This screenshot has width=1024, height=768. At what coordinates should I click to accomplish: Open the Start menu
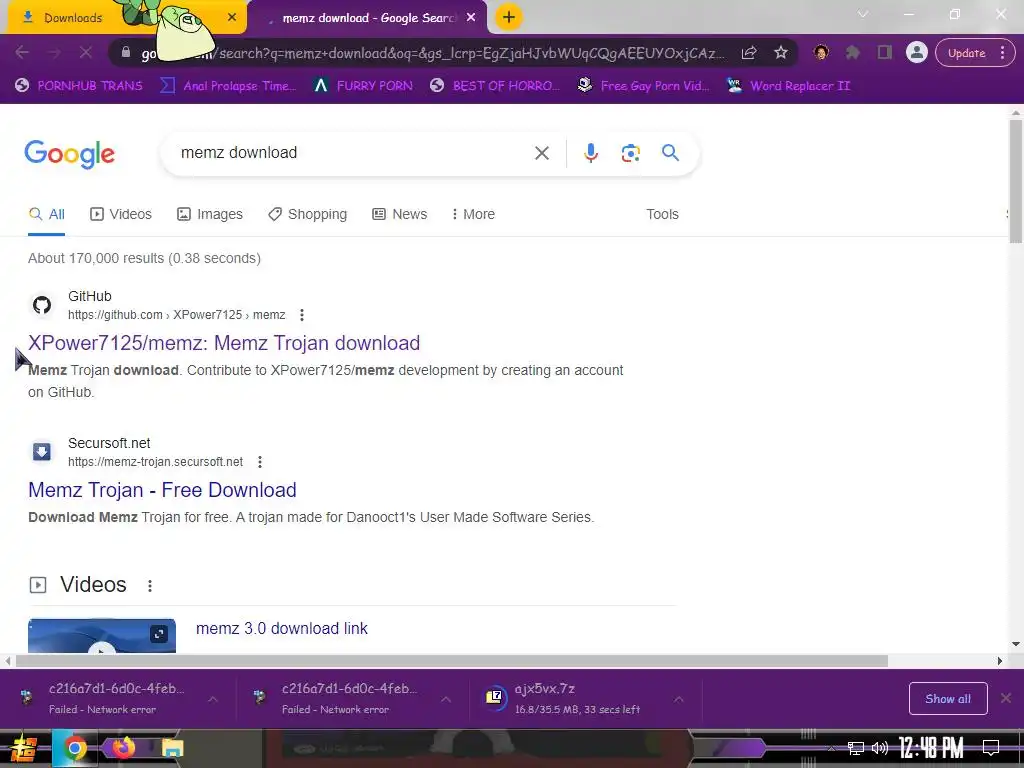tap(24, 748)
